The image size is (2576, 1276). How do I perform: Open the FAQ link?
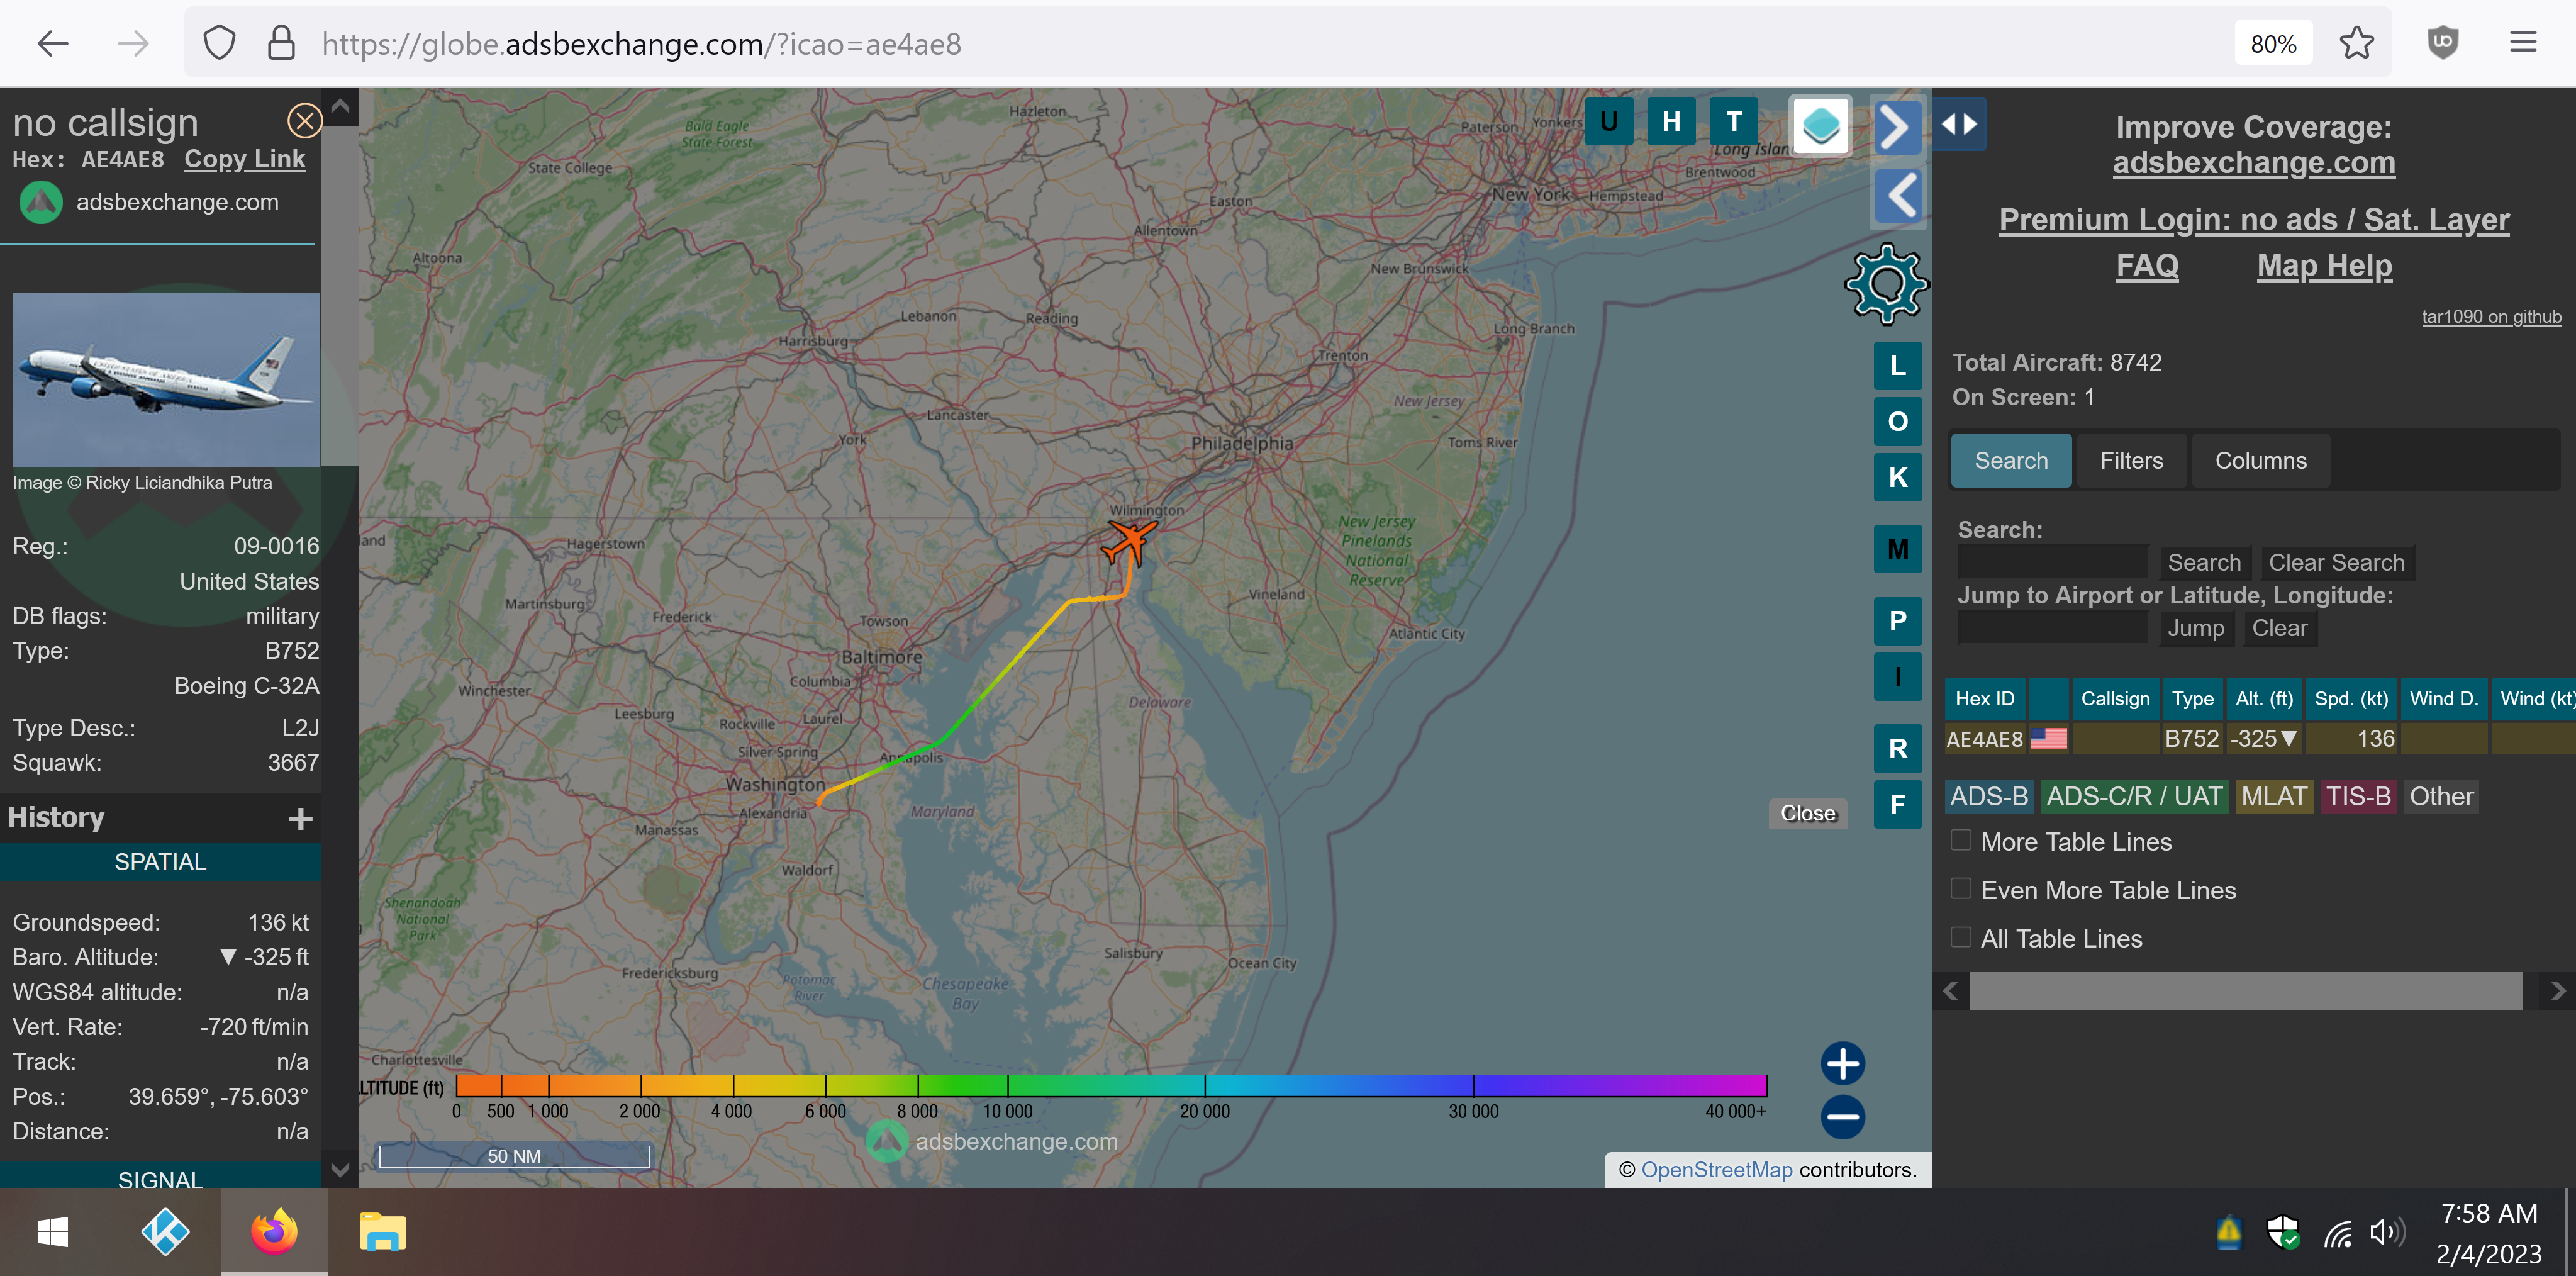coord(2146,266)
